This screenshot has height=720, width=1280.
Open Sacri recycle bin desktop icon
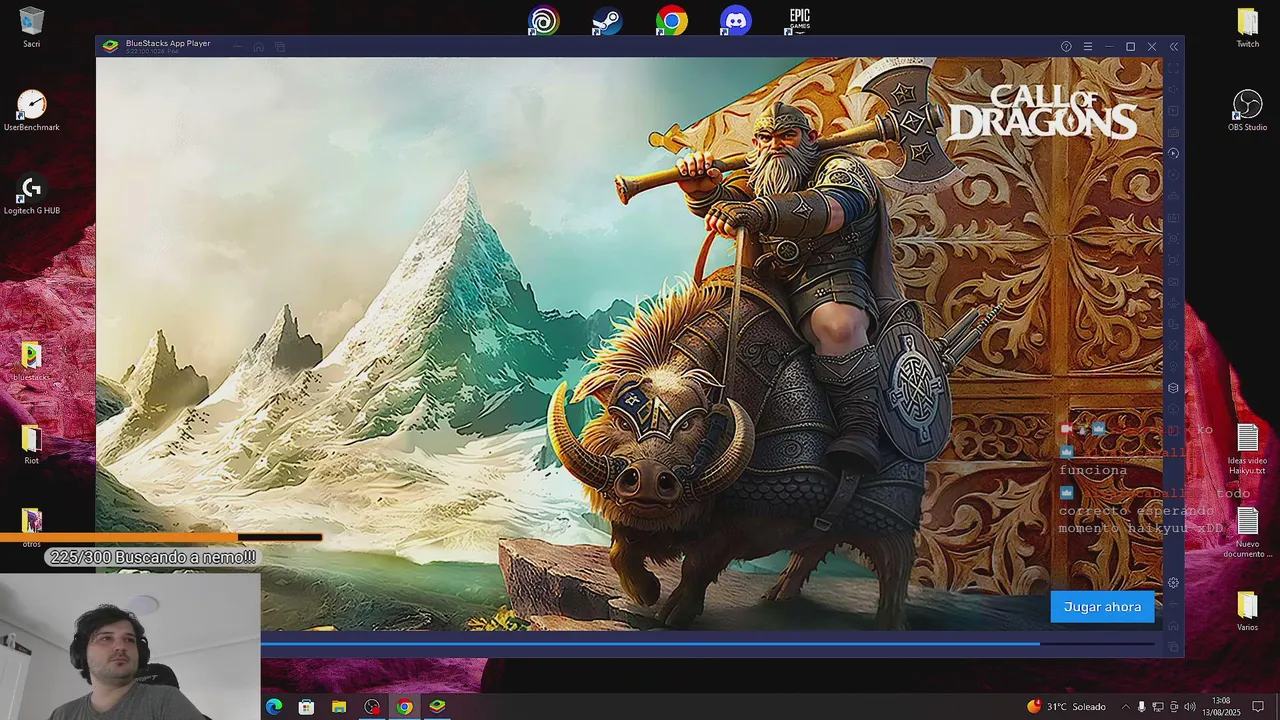click(x=32, y=28)
